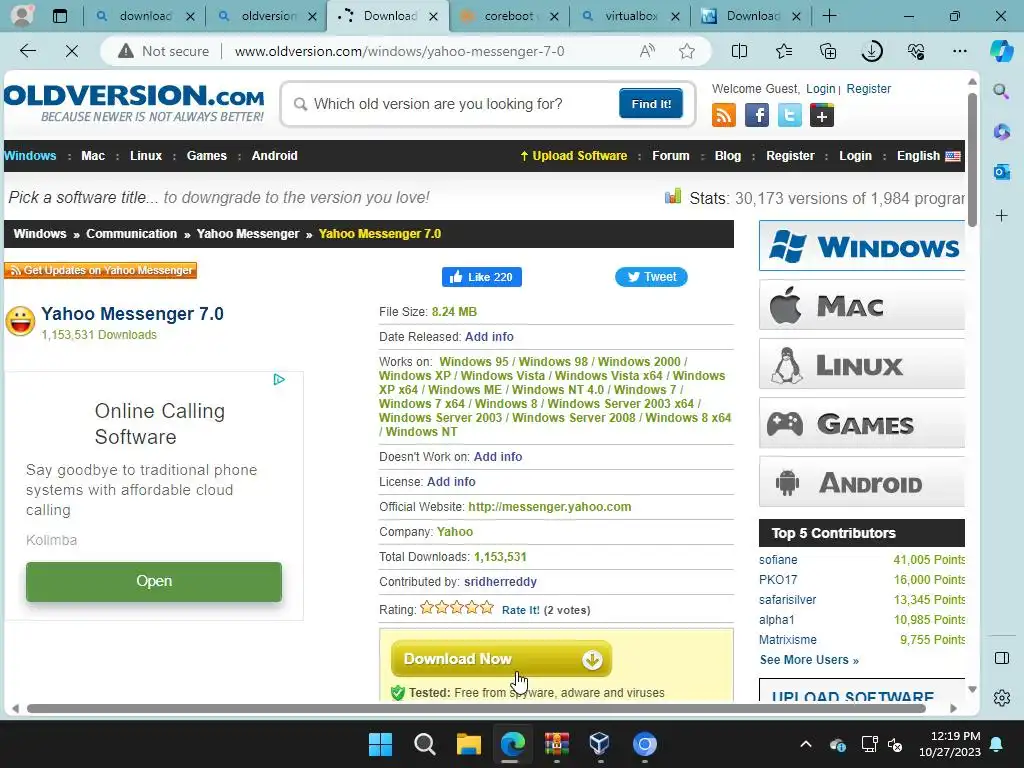Click the AdChoices icon on the ad
The width and height of the screenshot is (1024, 768).
pyautogui.click(x=279, y=379)
